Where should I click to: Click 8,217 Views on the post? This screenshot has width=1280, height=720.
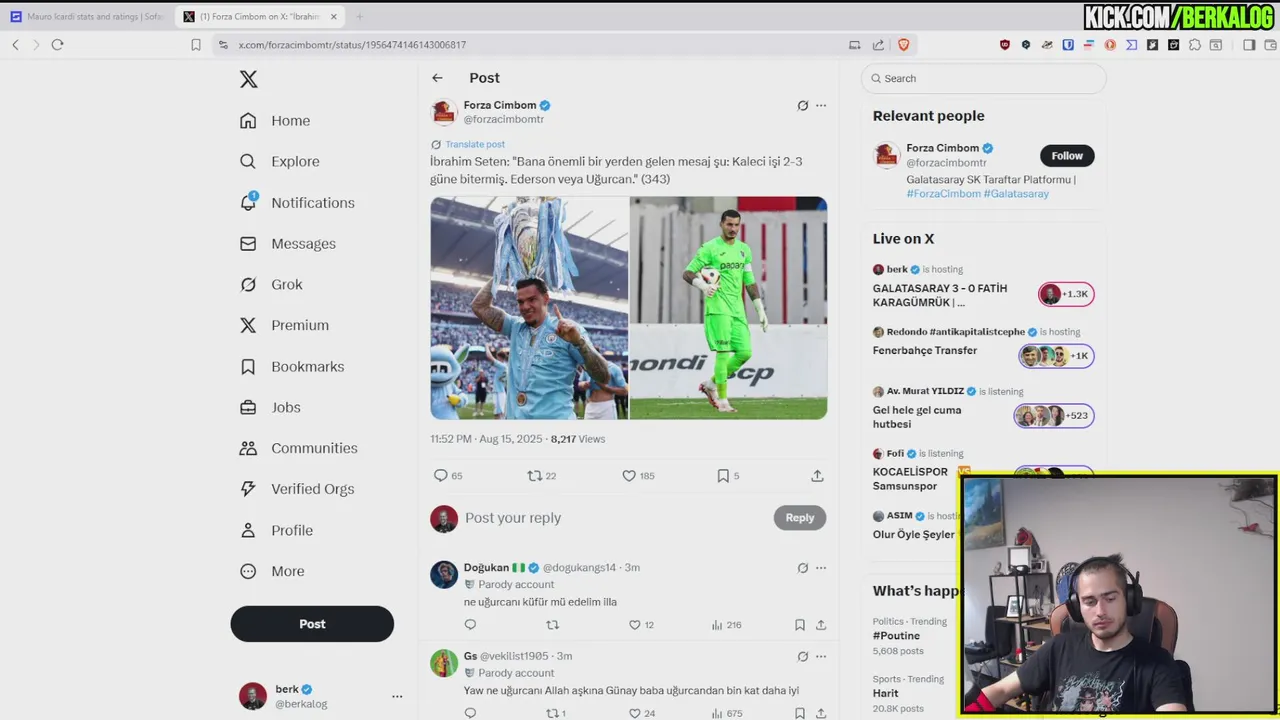pos(578,439)
